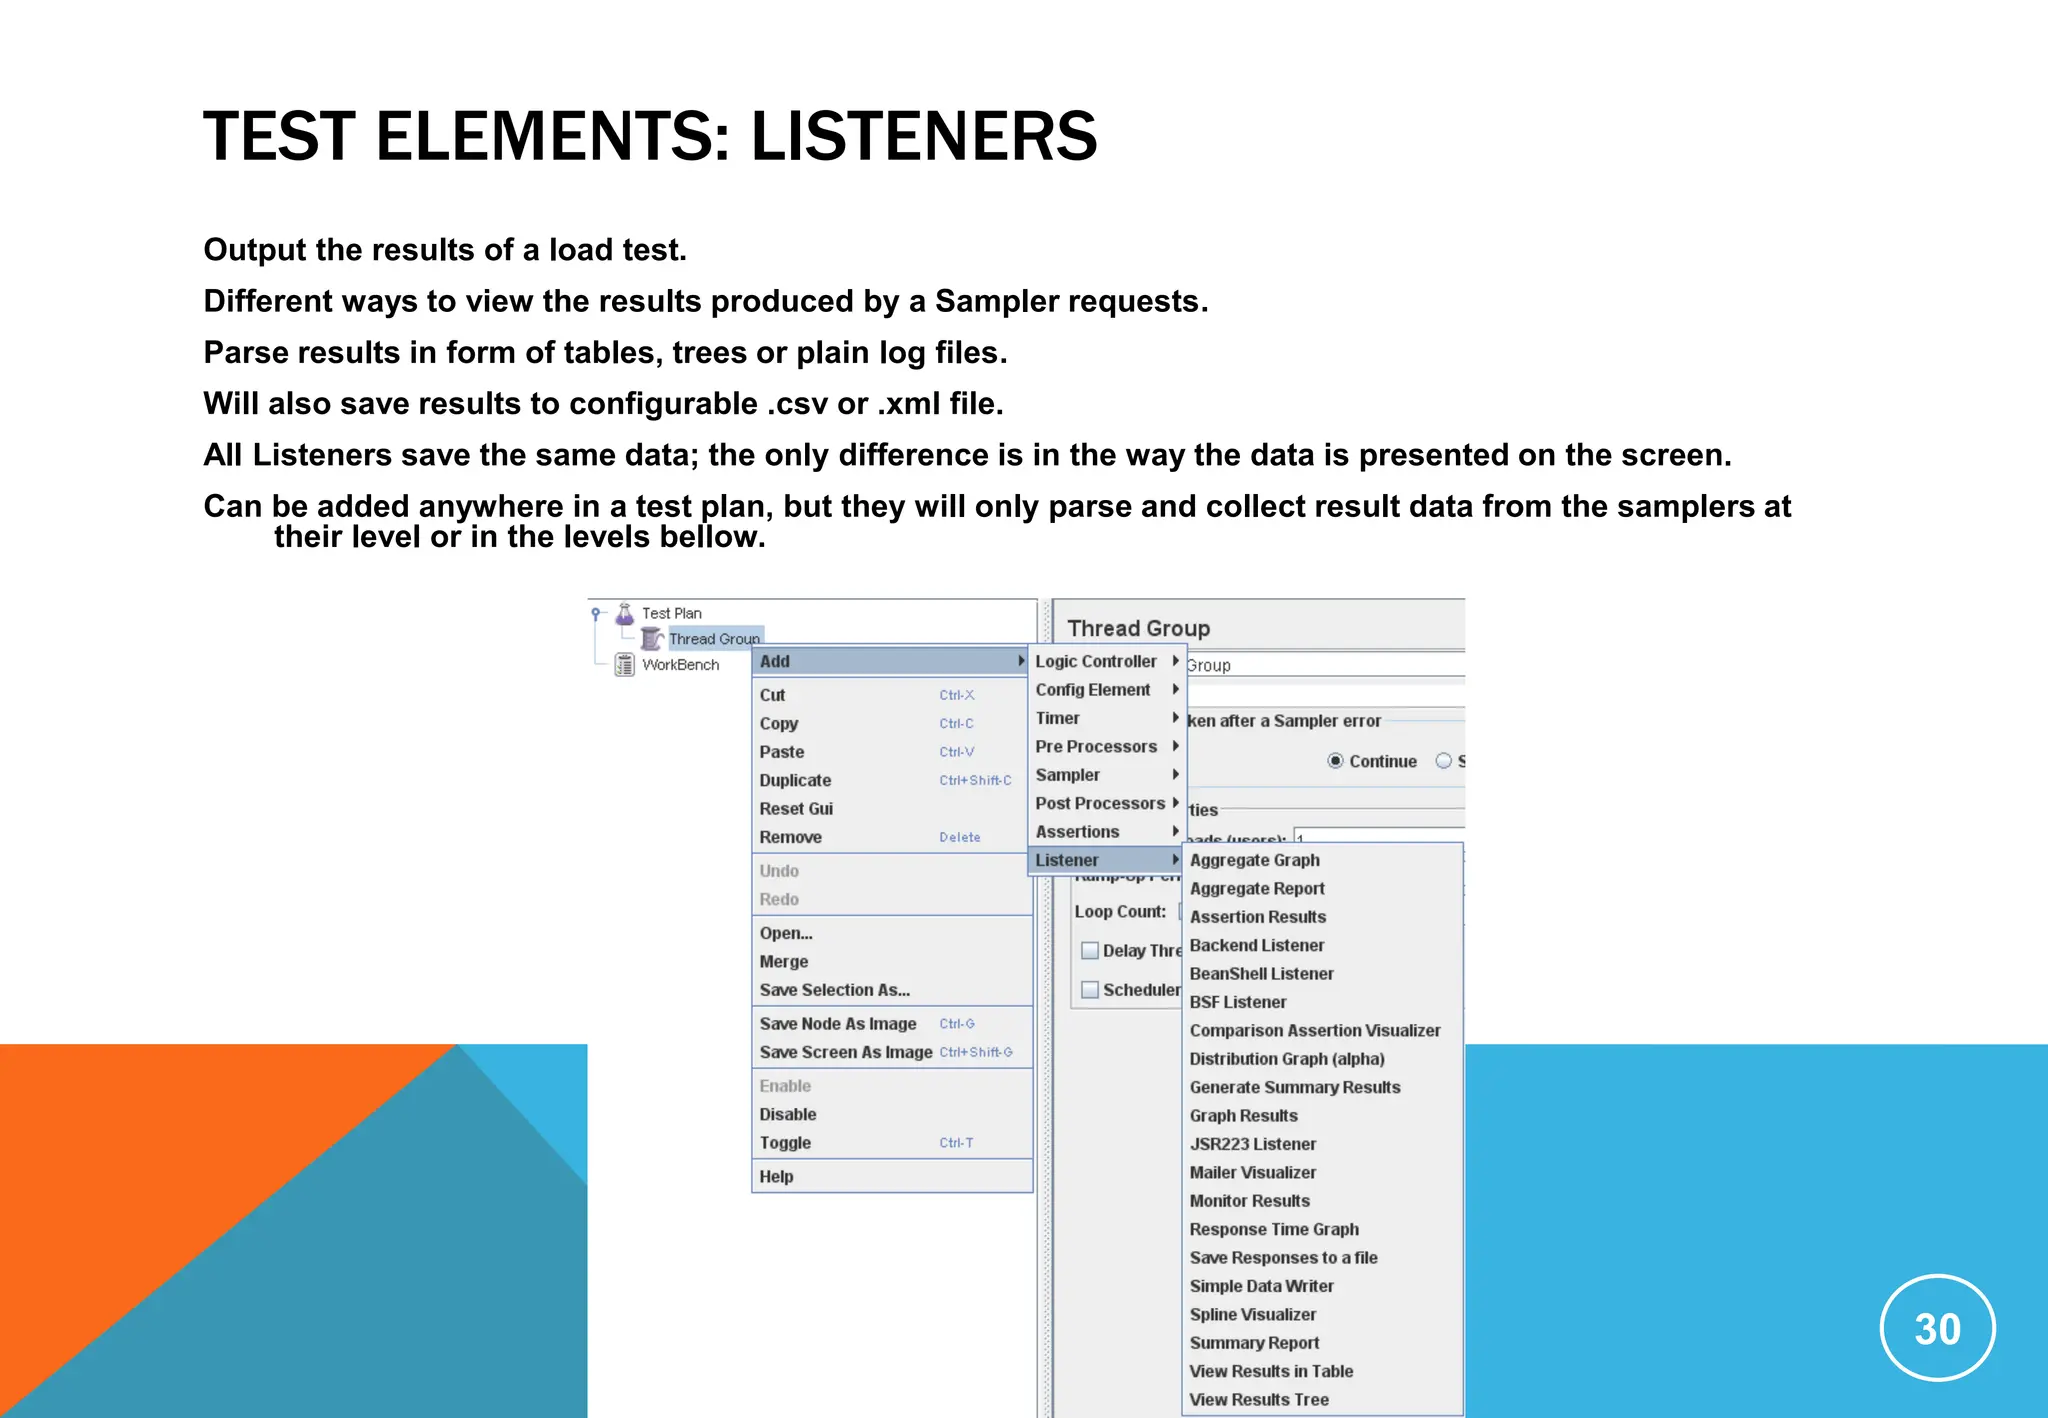Pick Summary Report from the listener list
This screenshot has width=2048, height=1418.
tap(1254, 1343)
